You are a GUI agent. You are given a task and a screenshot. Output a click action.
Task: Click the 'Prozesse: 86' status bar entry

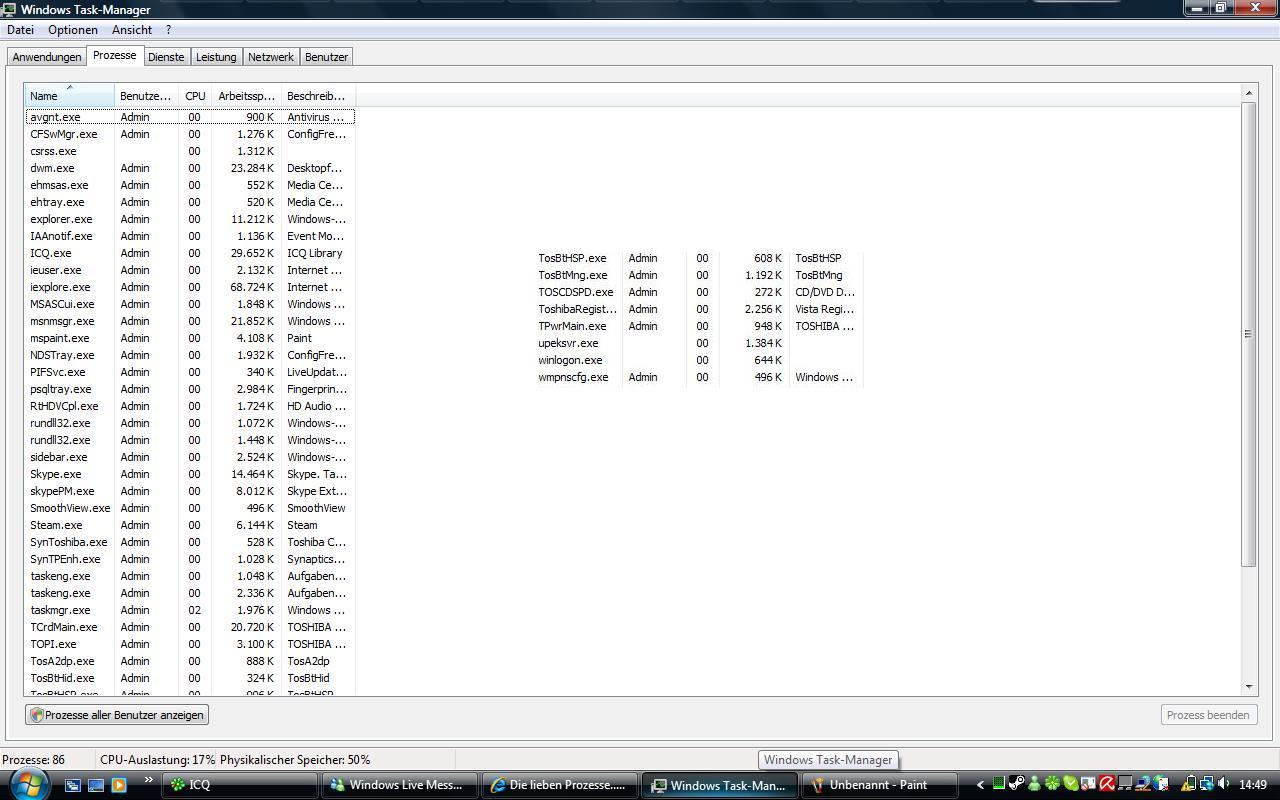(x=34, y=760)
